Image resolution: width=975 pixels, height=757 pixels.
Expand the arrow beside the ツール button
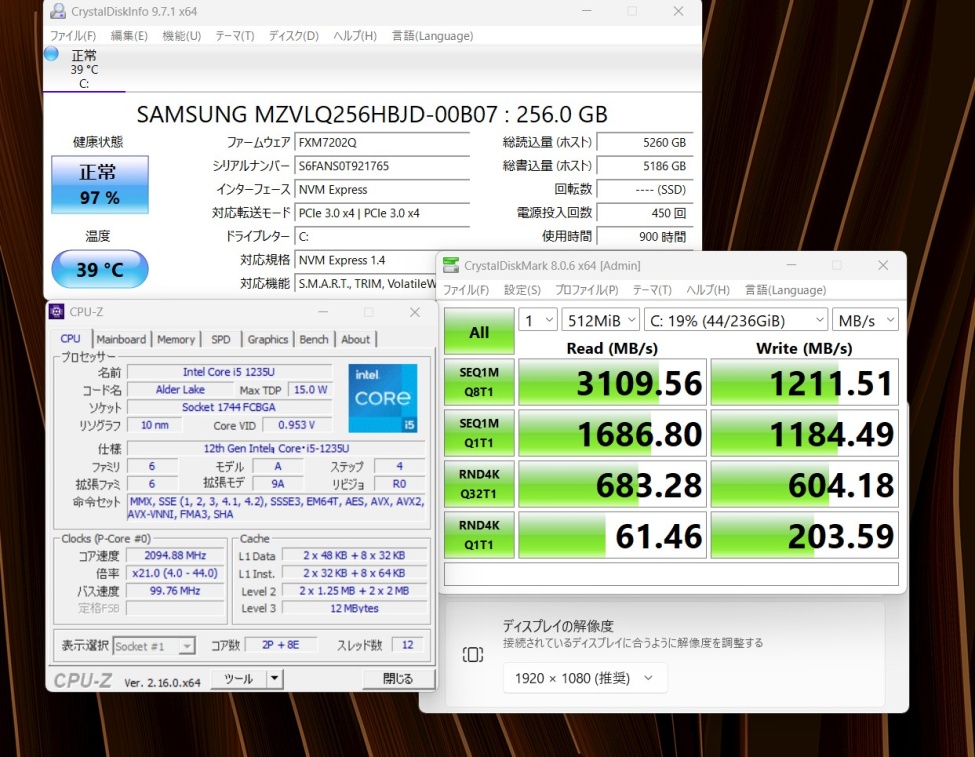[x=275, y=679]
